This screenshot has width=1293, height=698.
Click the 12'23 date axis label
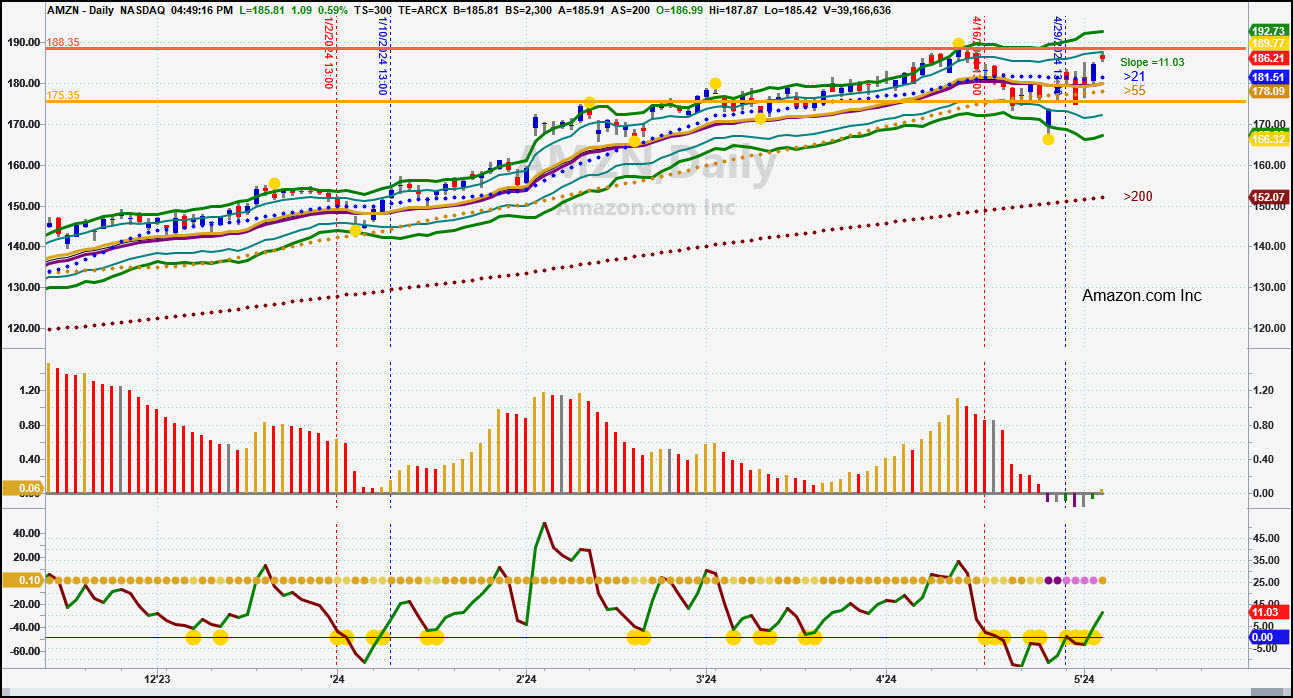157,679
